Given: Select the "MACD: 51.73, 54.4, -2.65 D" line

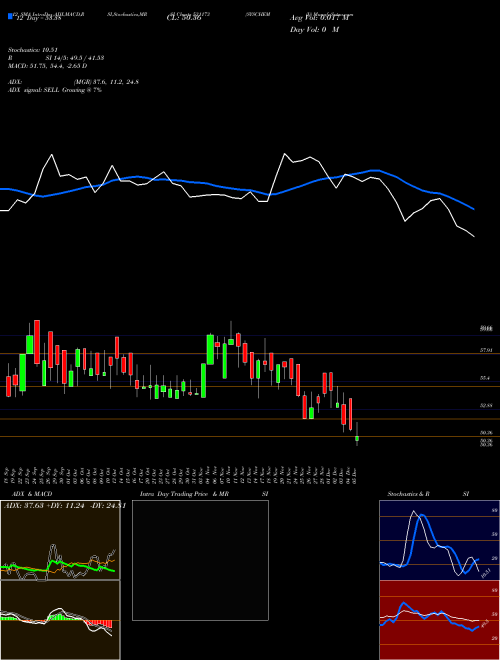Looking at the screenshot, I should pos(48,66).
